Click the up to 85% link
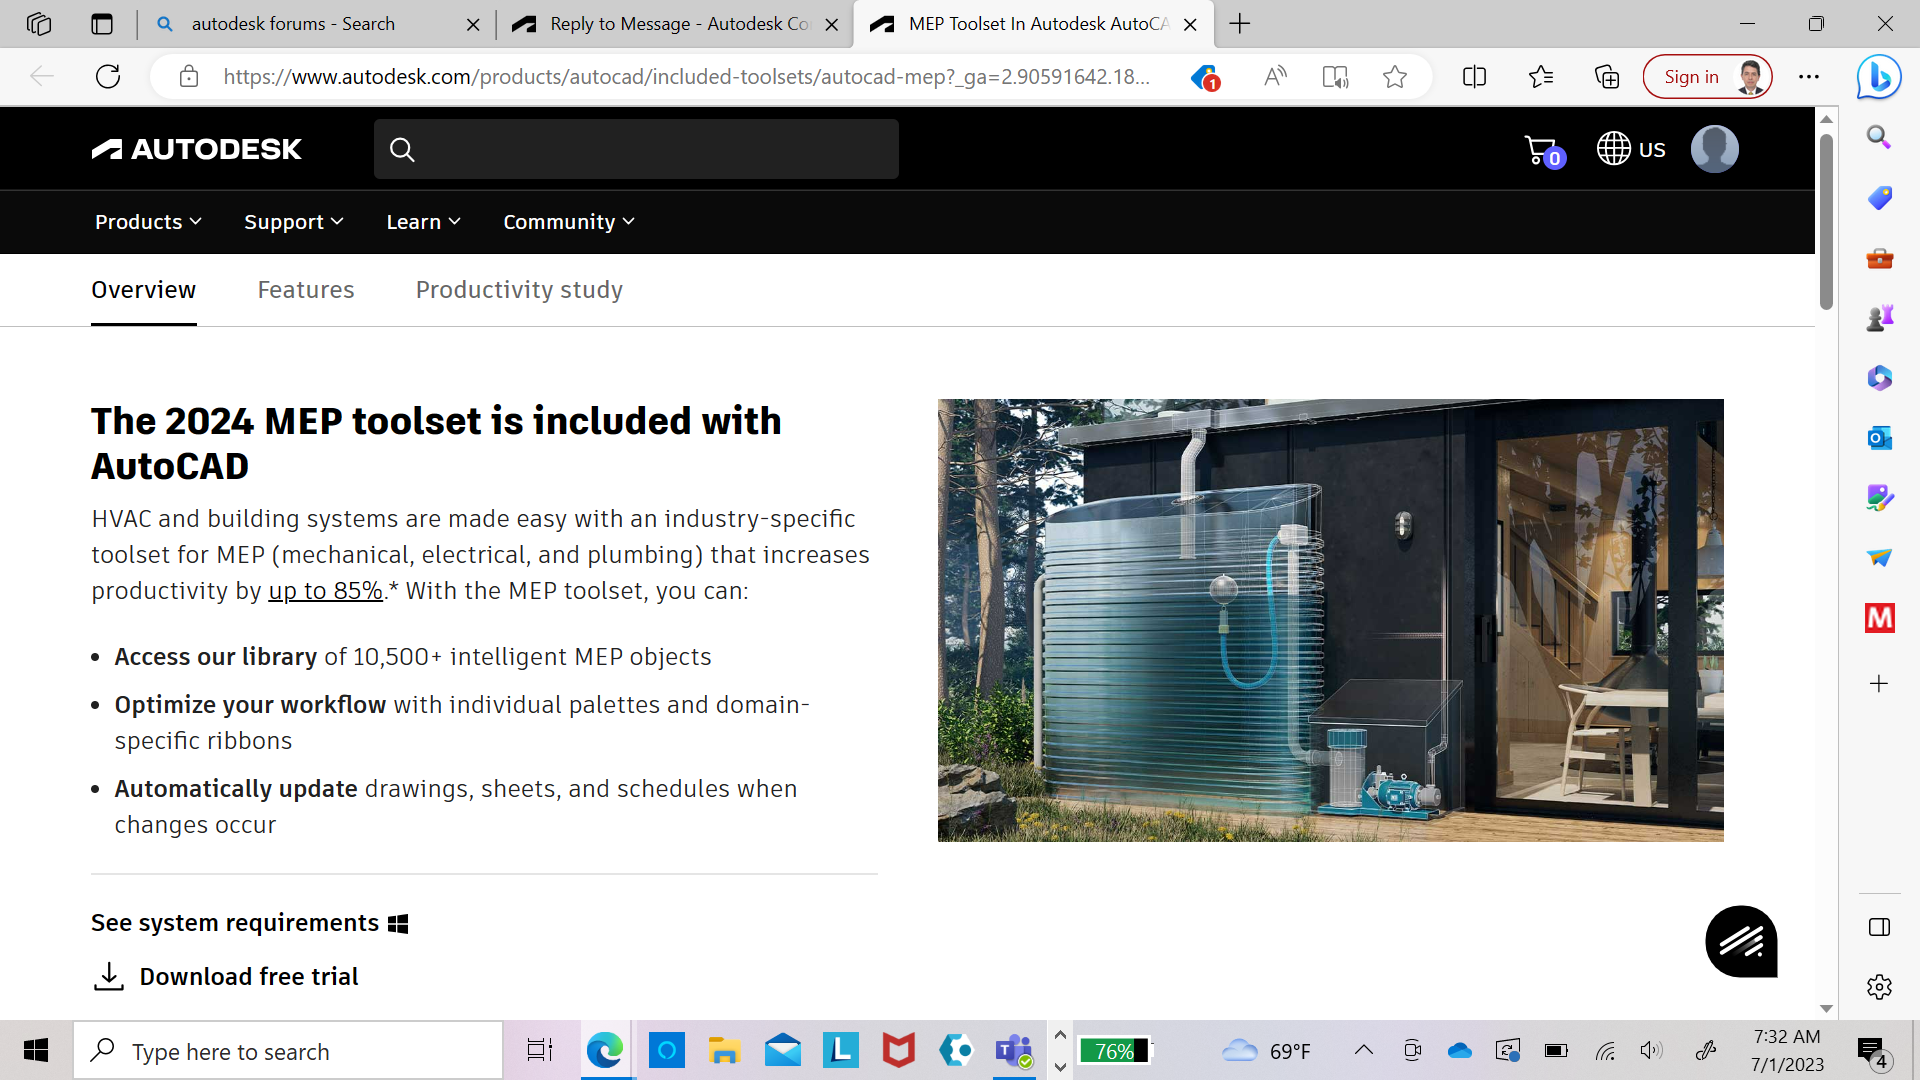1920x1080 pixels. 324,591
